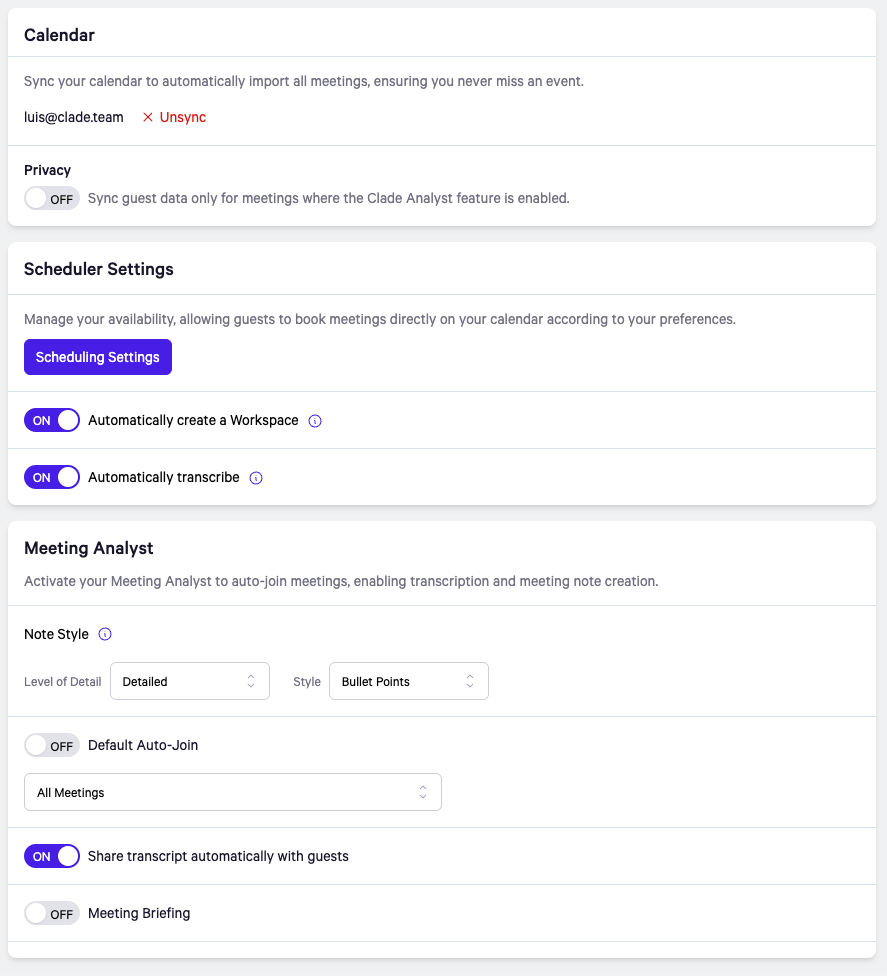Disable Automatically create a Workspace toggle

point(52,420)
